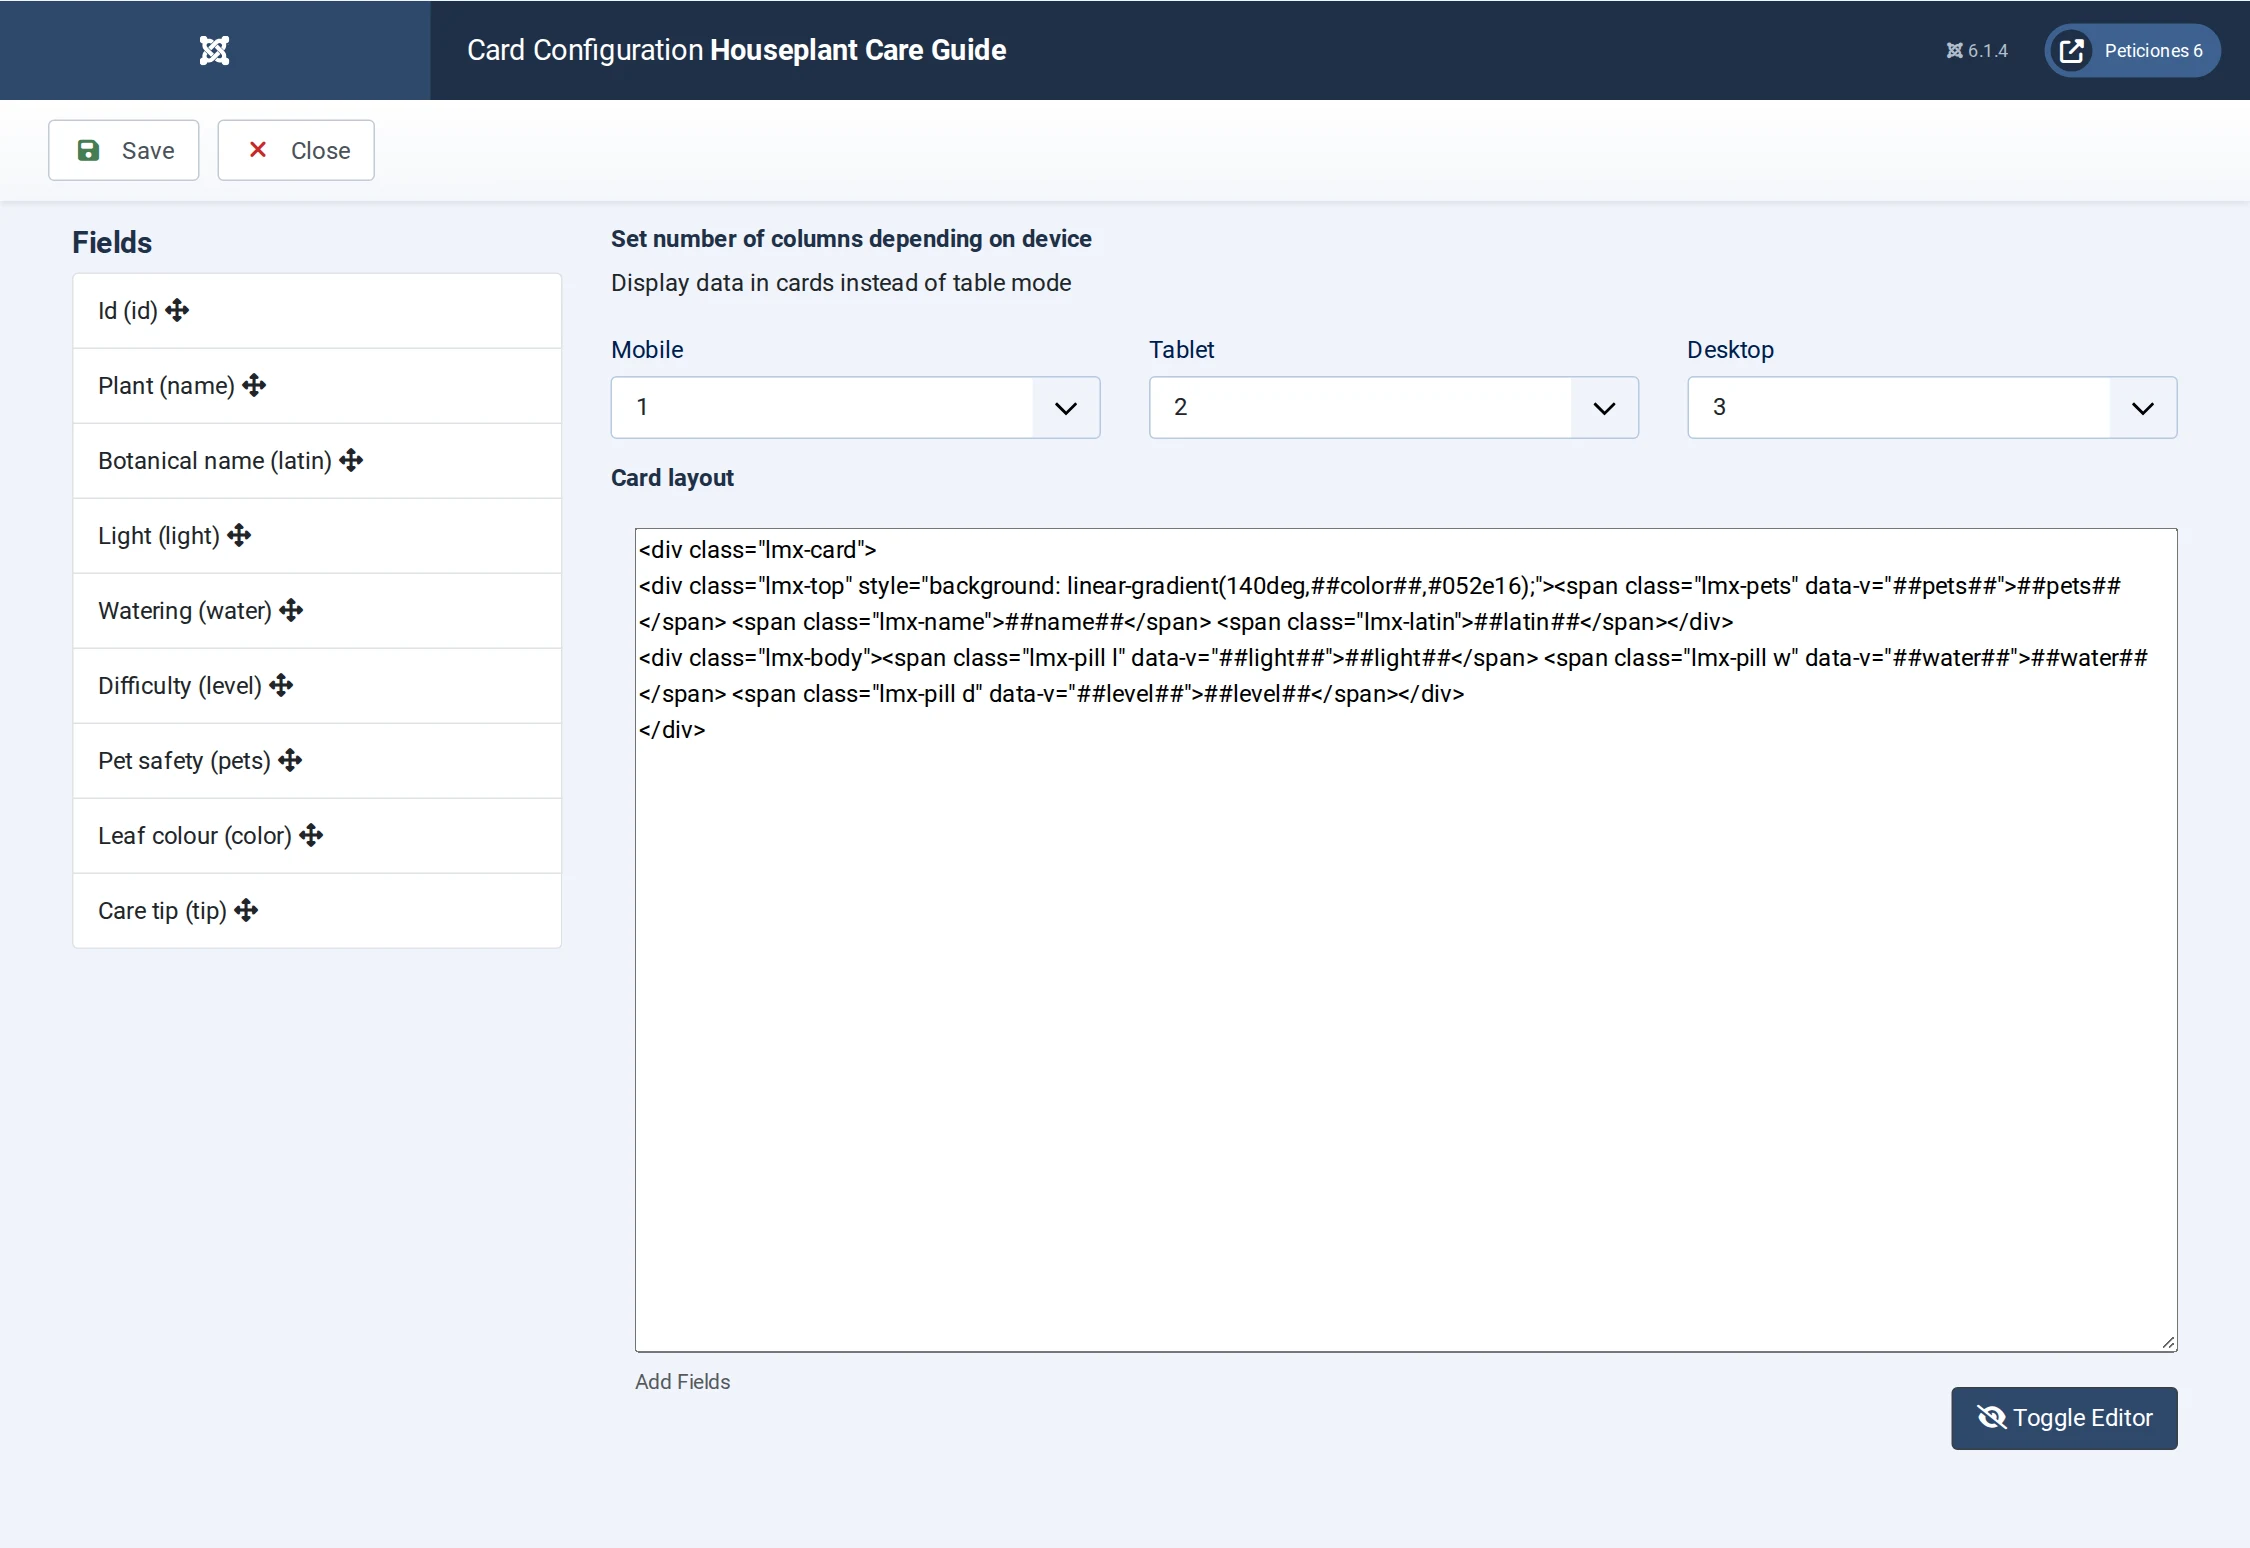This screenshot has width=2250, height=1548.
Task: Open the Desktop columns dropdown
Action: point(1931,408)
